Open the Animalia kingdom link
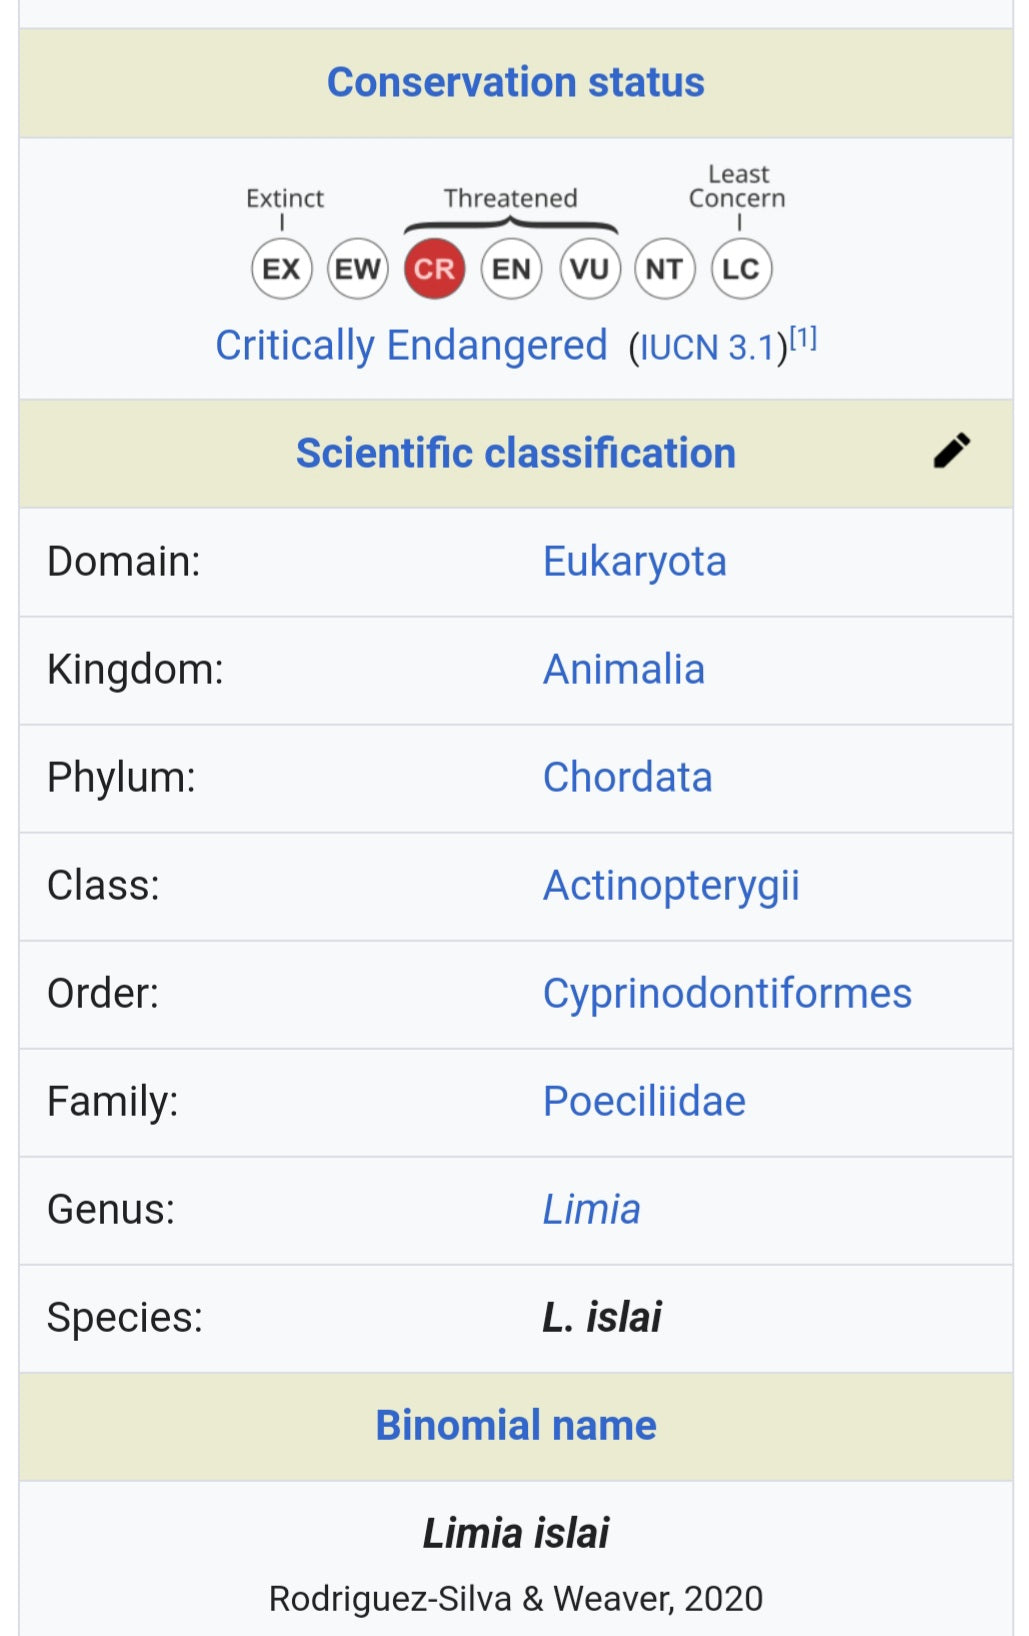The height and width of the screenshot is (1636, 1029). tap(624, 670)
